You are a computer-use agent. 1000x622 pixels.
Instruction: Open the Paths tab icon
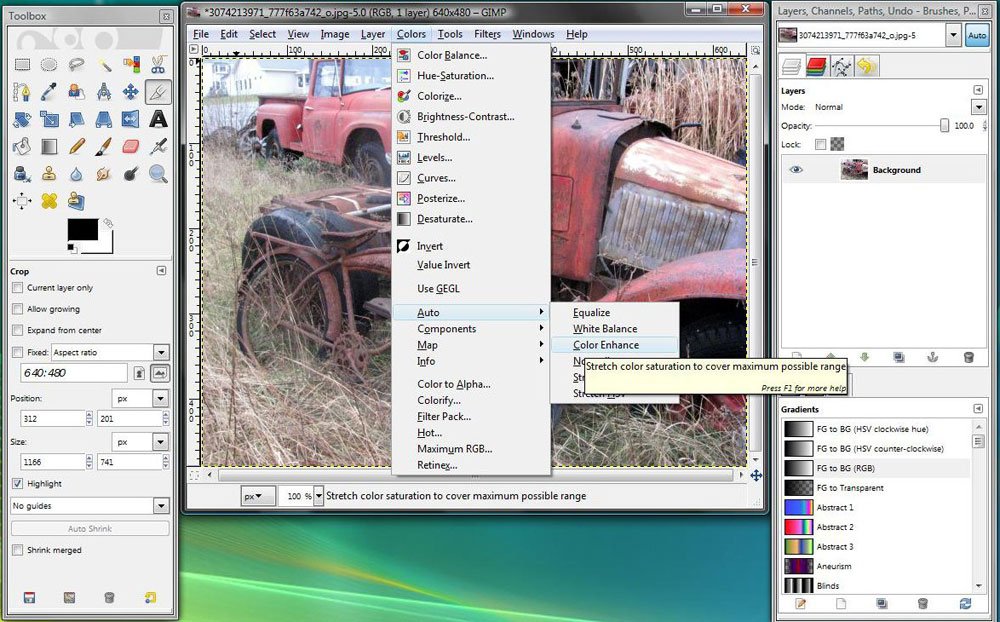(x=841, y=66)
